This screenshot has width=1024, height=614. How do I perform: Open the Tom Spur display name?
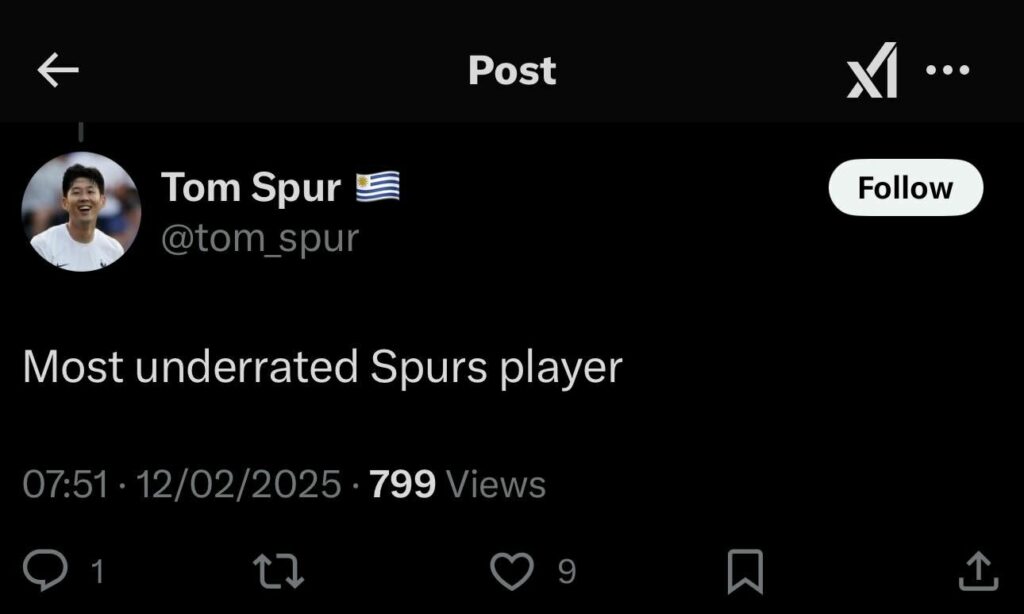tap(251, 187)
